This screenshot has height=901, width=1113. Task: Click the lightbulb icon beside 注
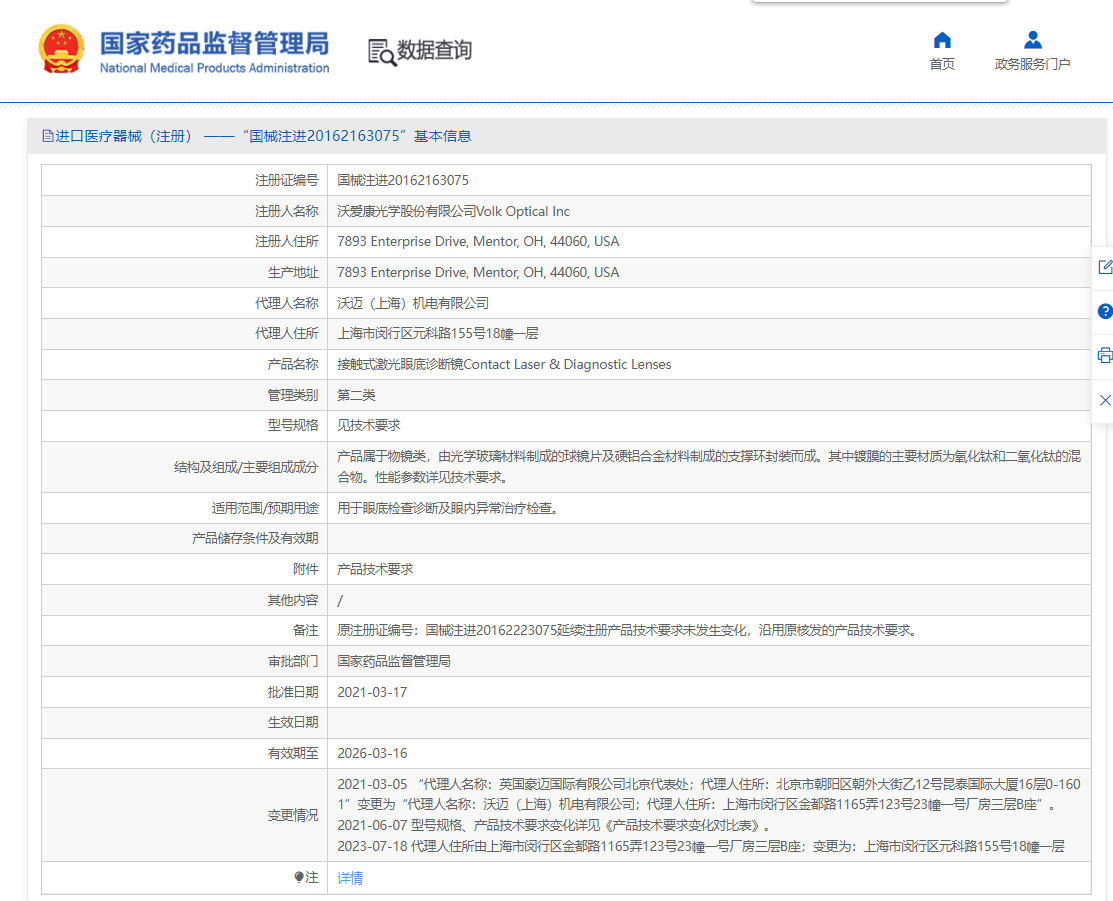click(x=299, y=878)
